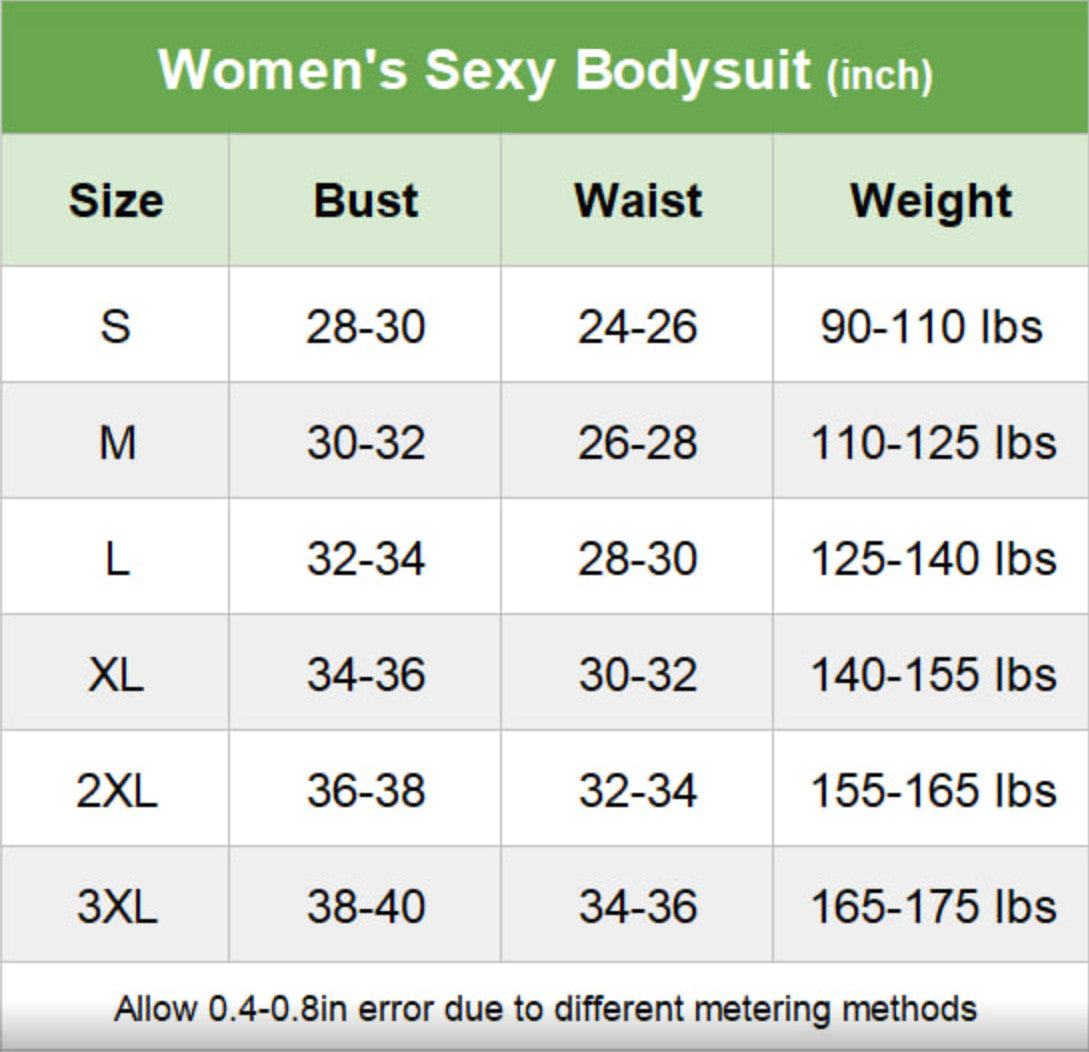1089x1052 pixels.
Task: Click the Waist column header
Action: 638,201
